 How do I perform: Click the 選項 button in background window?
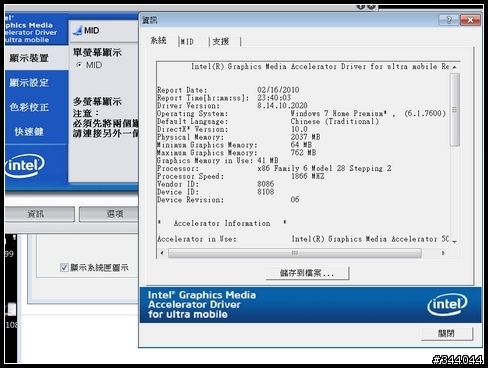(109, 214)
